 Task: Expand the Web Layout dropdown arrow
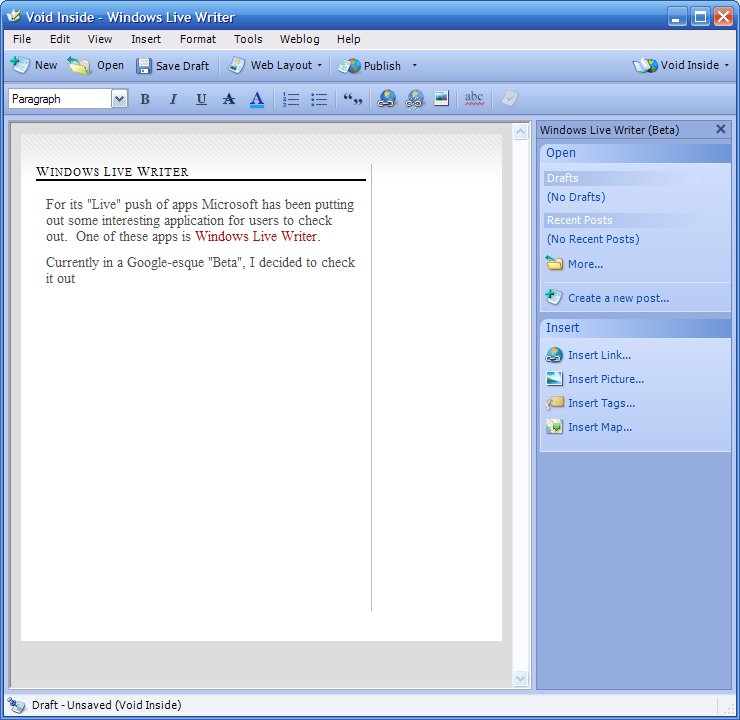point(320,65)
